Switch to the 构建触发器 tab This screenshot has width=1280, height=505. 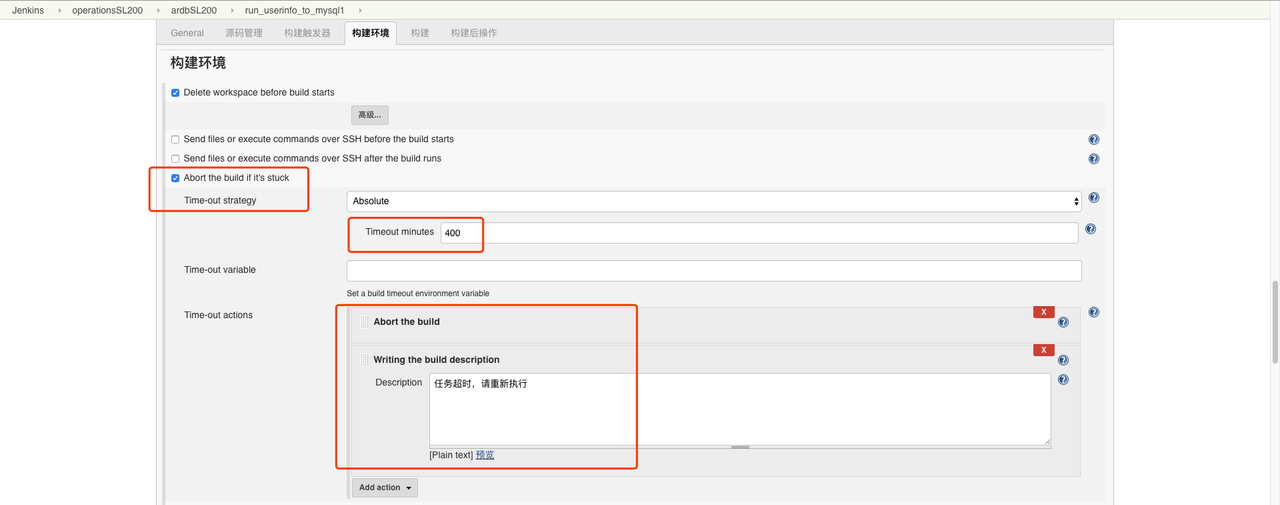click(x=307, y=33)
